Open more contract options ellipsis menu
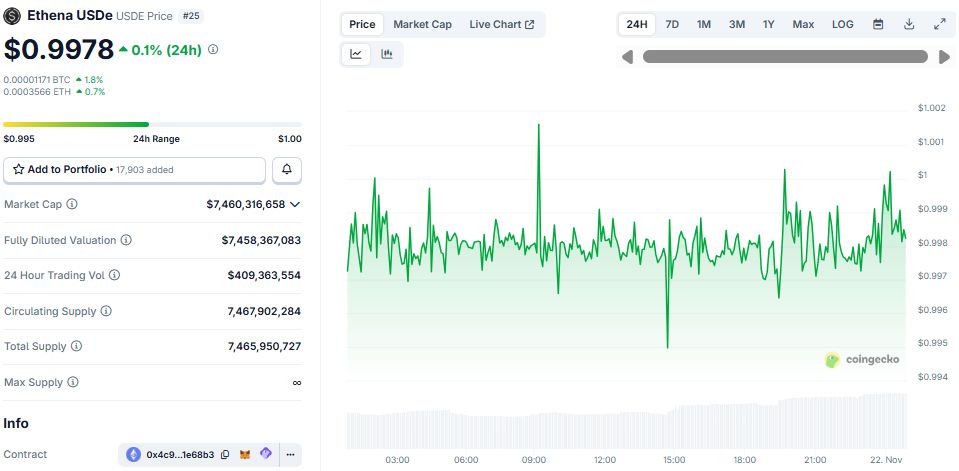This screenshot has height=471, width=959. (x=290, y=455)
